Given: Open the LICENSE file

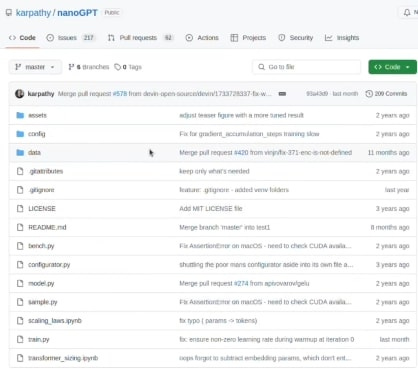Looking at the screenshot, I should tap(42, 209).
